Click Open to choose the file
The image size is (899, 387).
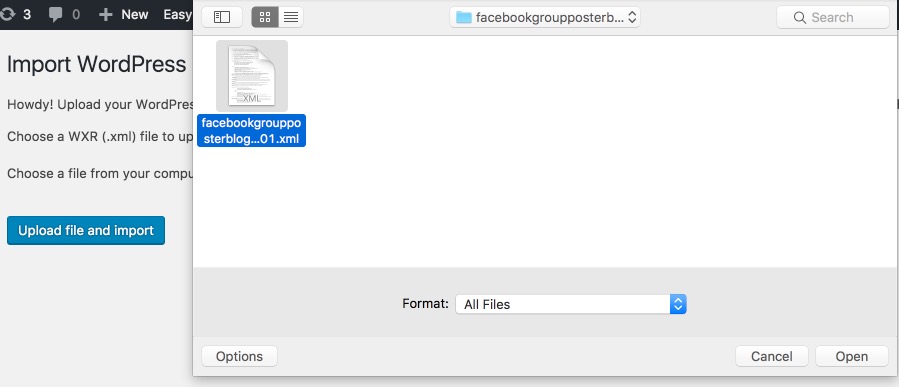click(851, 356)
